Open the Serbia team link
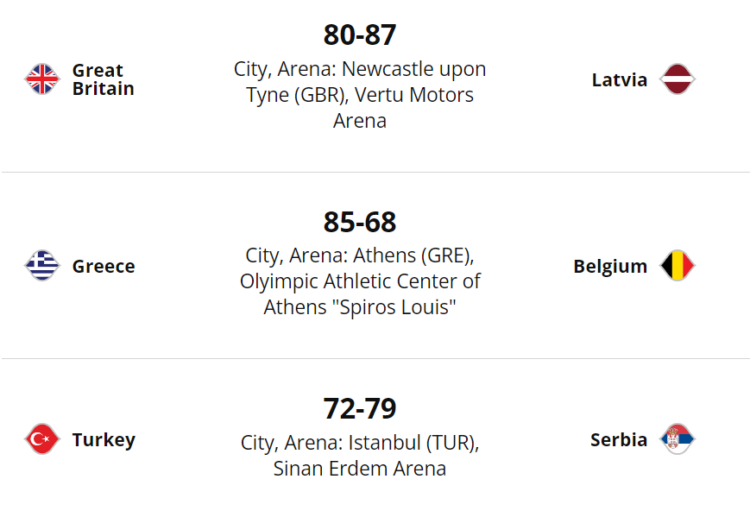The image size is (750, 517). [618, 439]
